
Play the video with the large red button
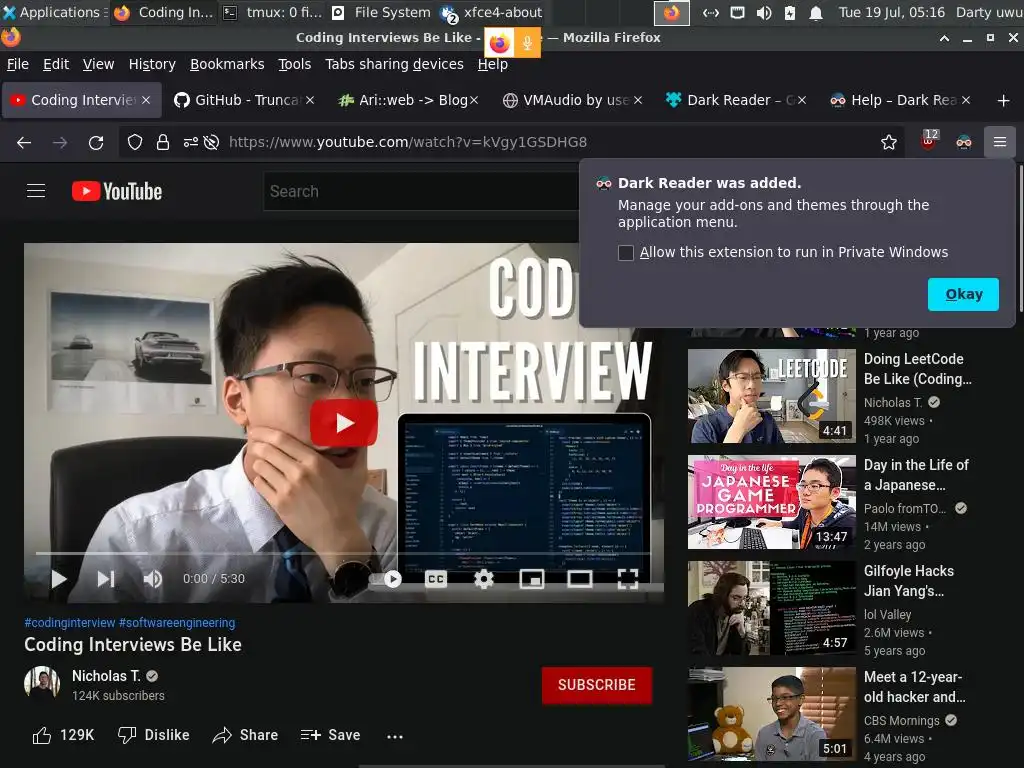coord(344,423)
